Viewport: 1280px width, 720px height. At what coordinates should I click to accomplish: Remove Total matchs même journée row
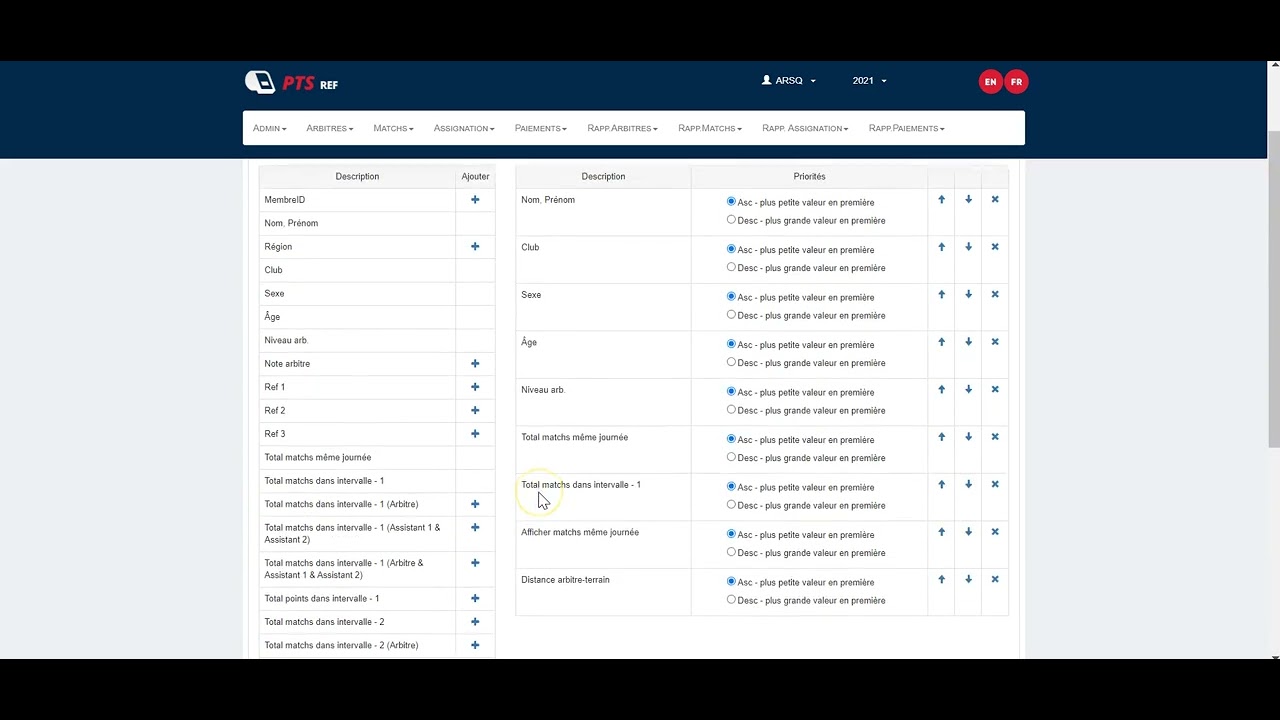coord(995,437)
